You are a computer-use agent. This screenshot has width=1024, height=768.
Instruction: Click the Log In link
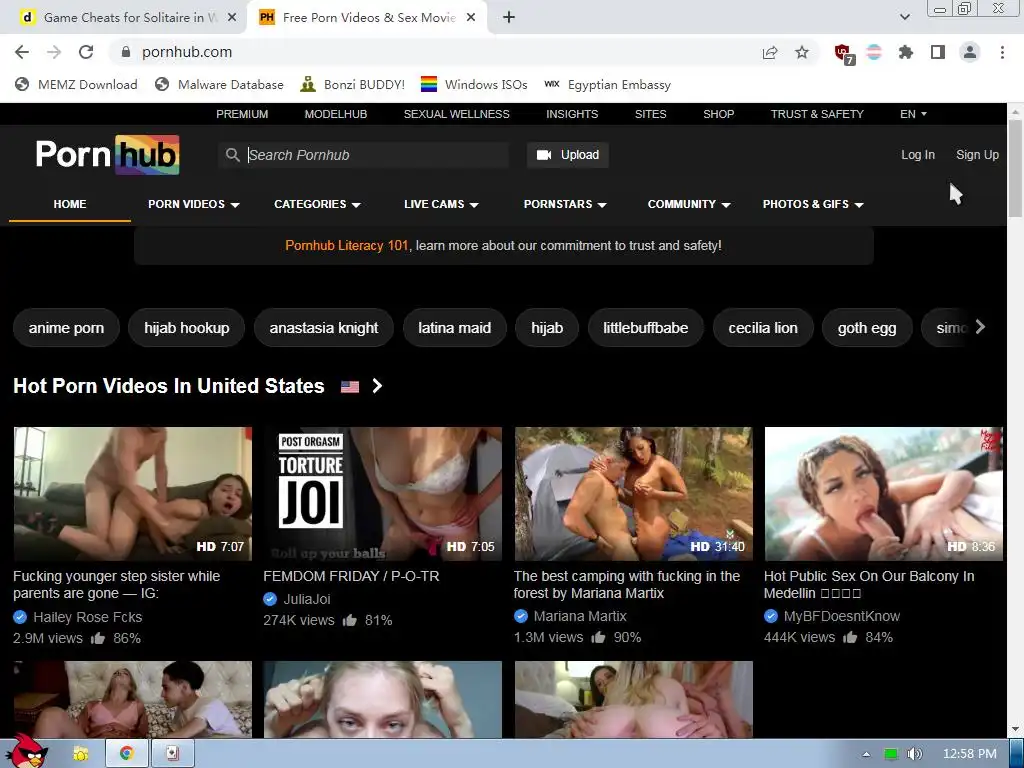(918, 155)
